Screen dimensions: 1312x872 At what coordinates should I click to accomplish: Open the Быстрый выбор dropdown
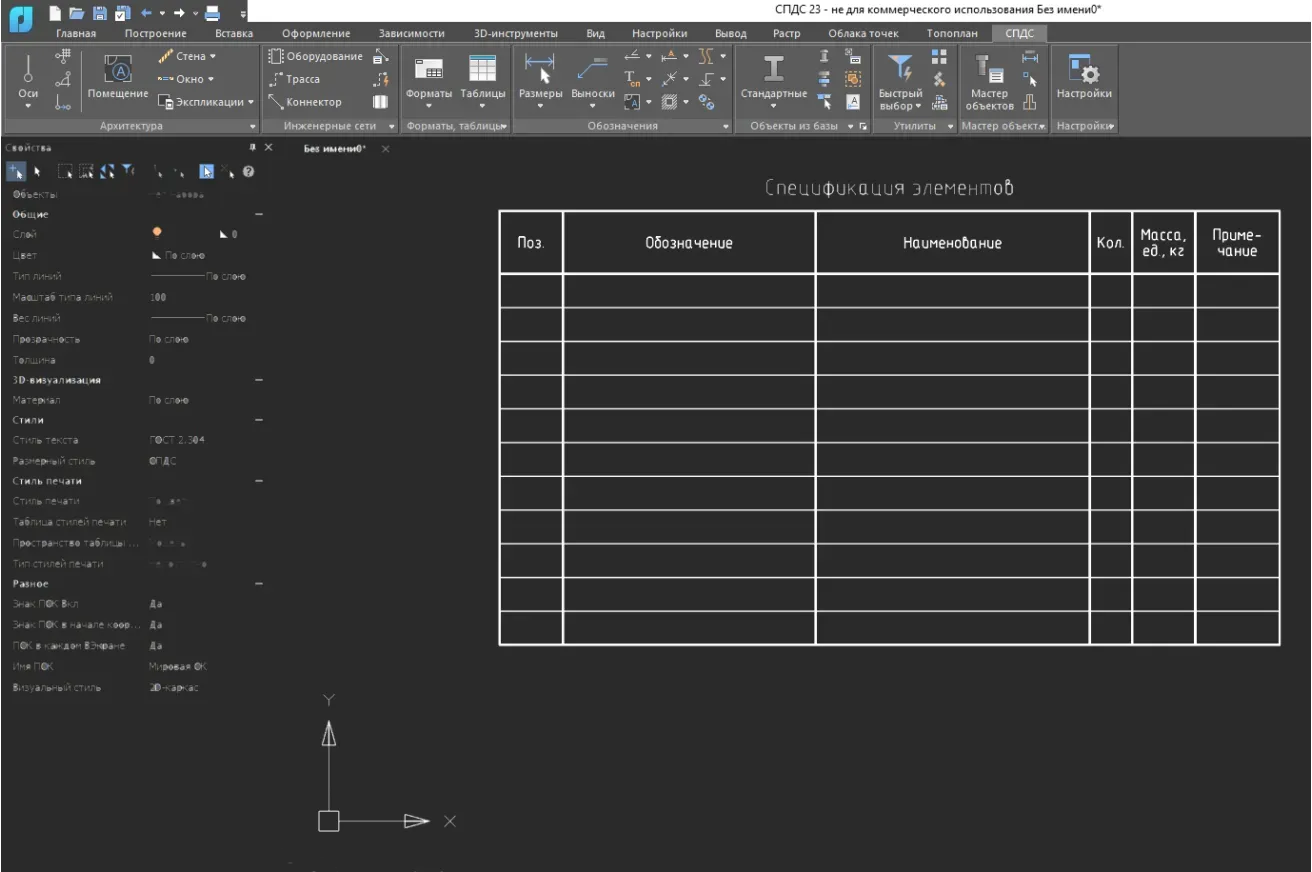pyautogui.click(x=900, y=106)
